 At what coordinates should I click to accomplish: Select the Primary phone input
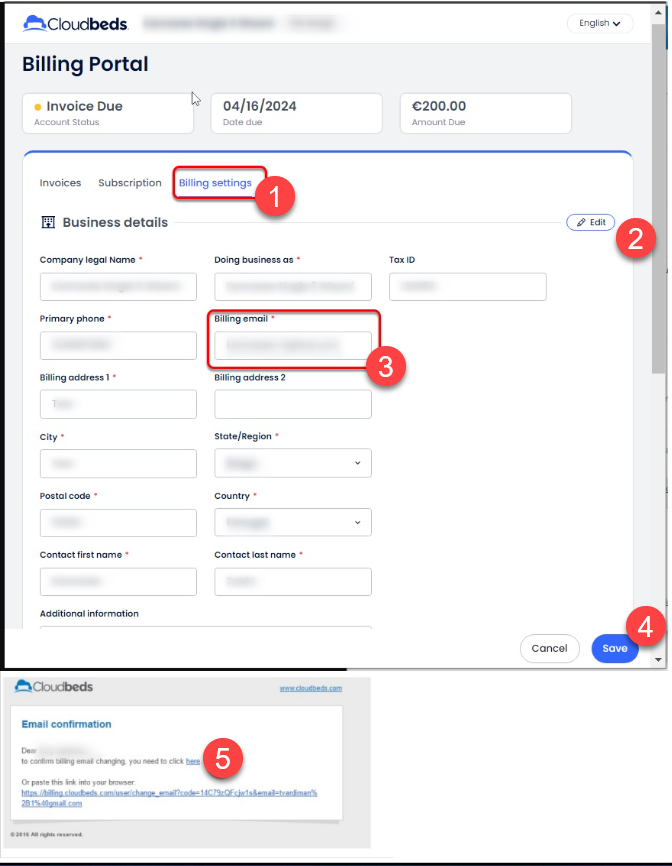(118, 345)
